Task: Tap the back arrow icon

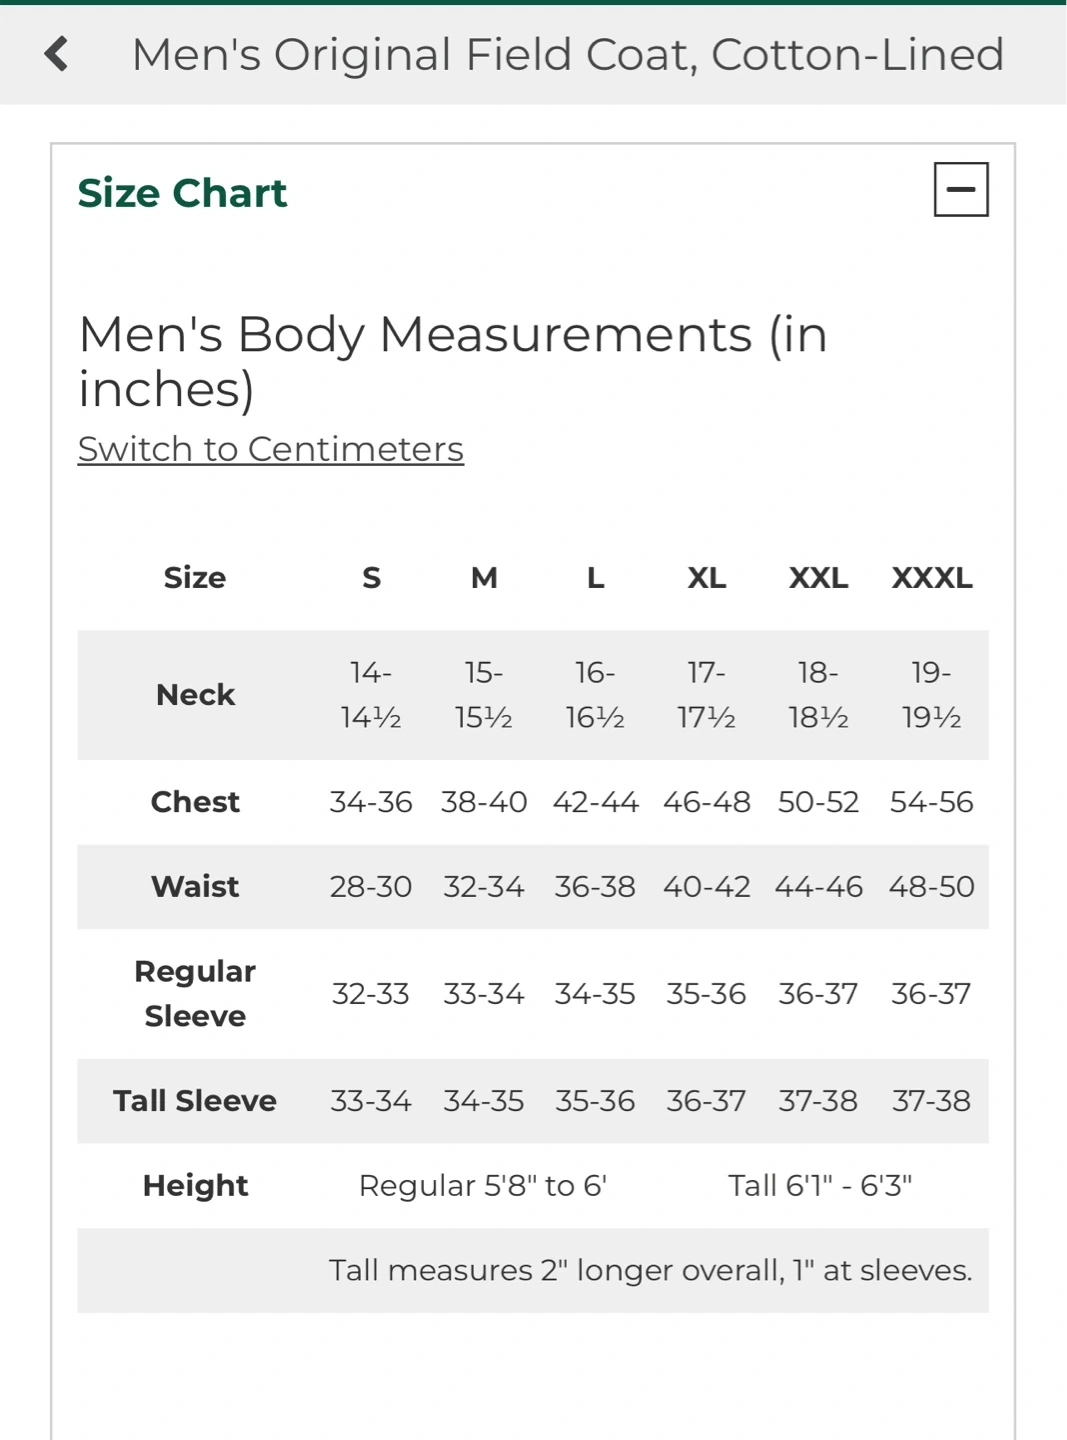Action: [57, 54]
